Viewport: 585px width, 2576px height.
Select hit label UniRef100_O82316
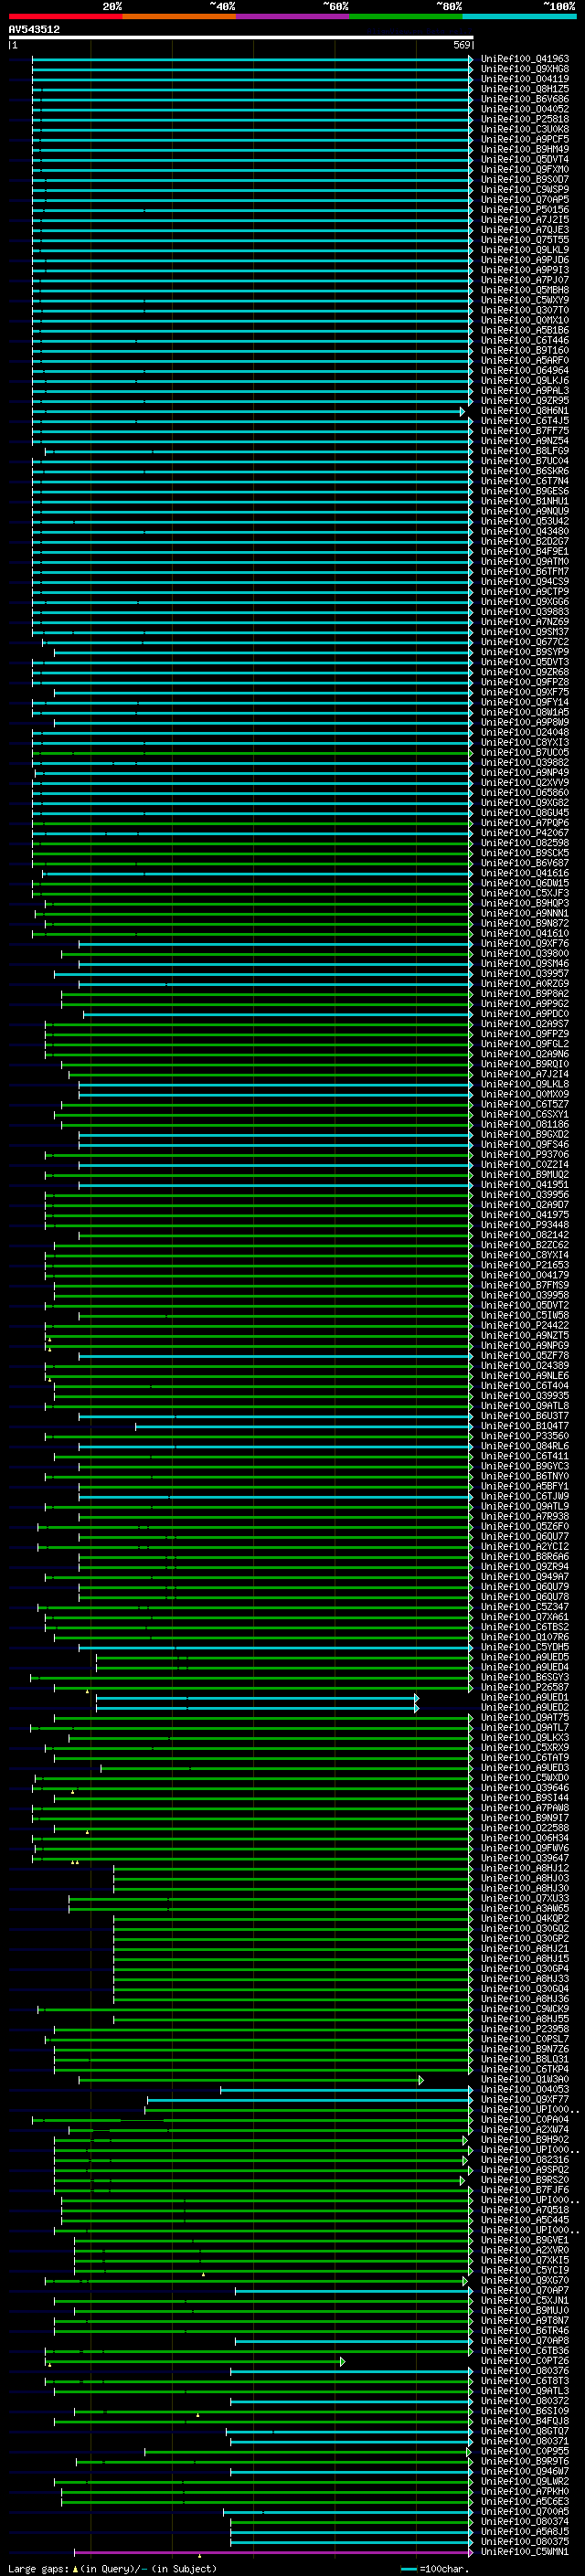[x=524, y=2159]
